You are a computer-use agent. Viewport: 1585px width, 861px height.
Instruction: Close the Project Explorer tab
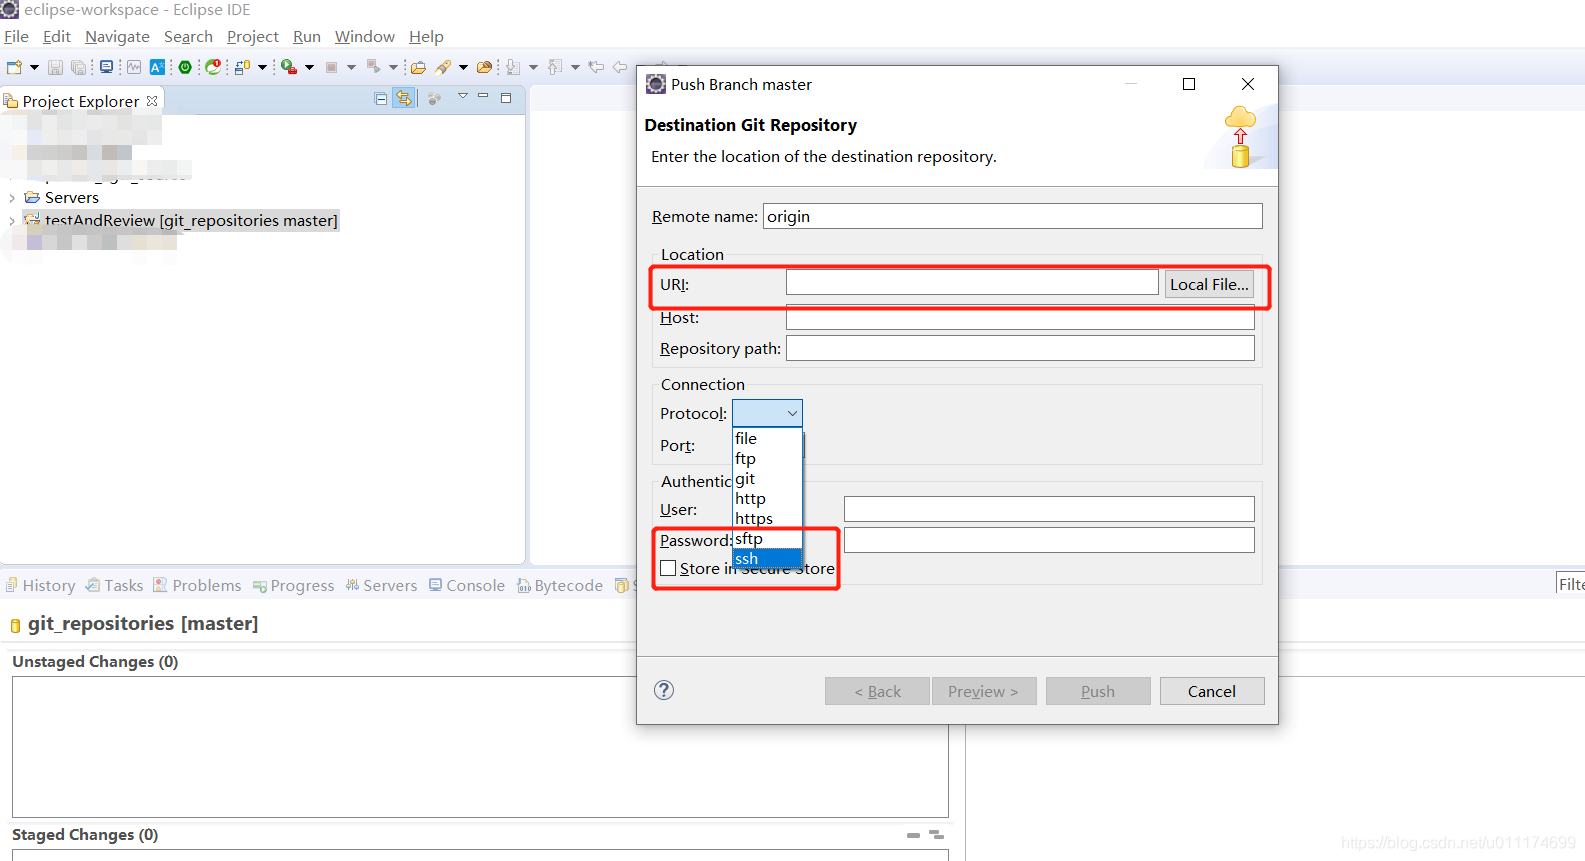[x=152, y=101]
